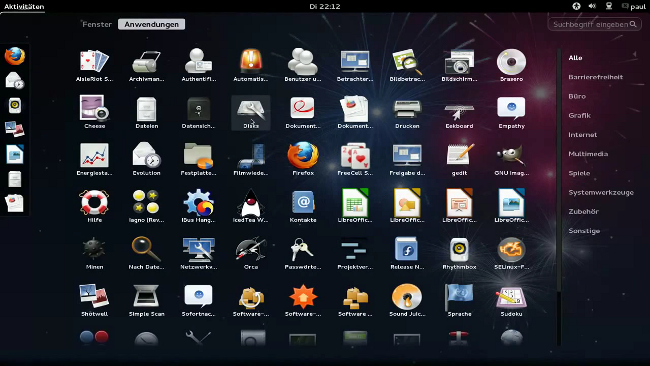Show Spiele games category

579,173
